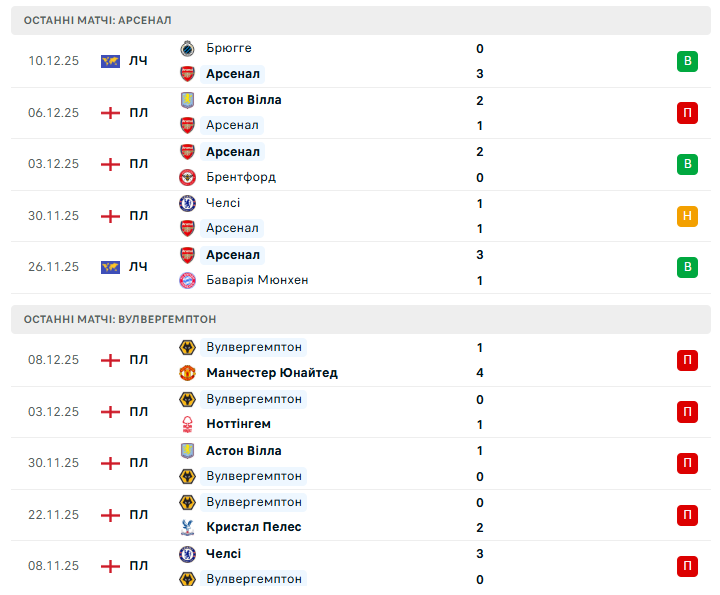
Task: Click the red loss badge for 06.12.25 match
Action: pyautogui.click(x=687, y=113)
